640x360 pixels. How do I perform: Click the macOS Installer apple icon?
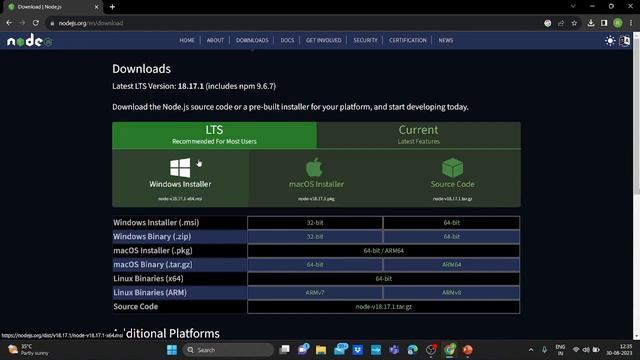pyautogui.click(x=314, y=167)
